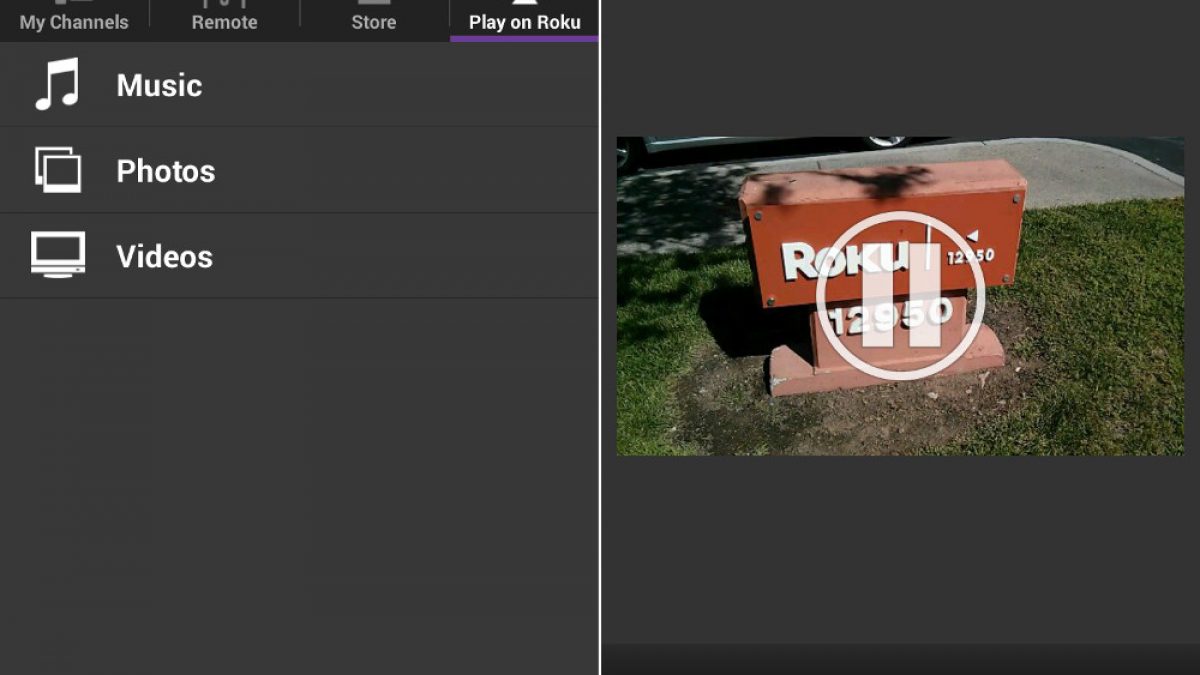Select the Videos text label
Viewport: 1200px width, 675px height.
(164, 257)
